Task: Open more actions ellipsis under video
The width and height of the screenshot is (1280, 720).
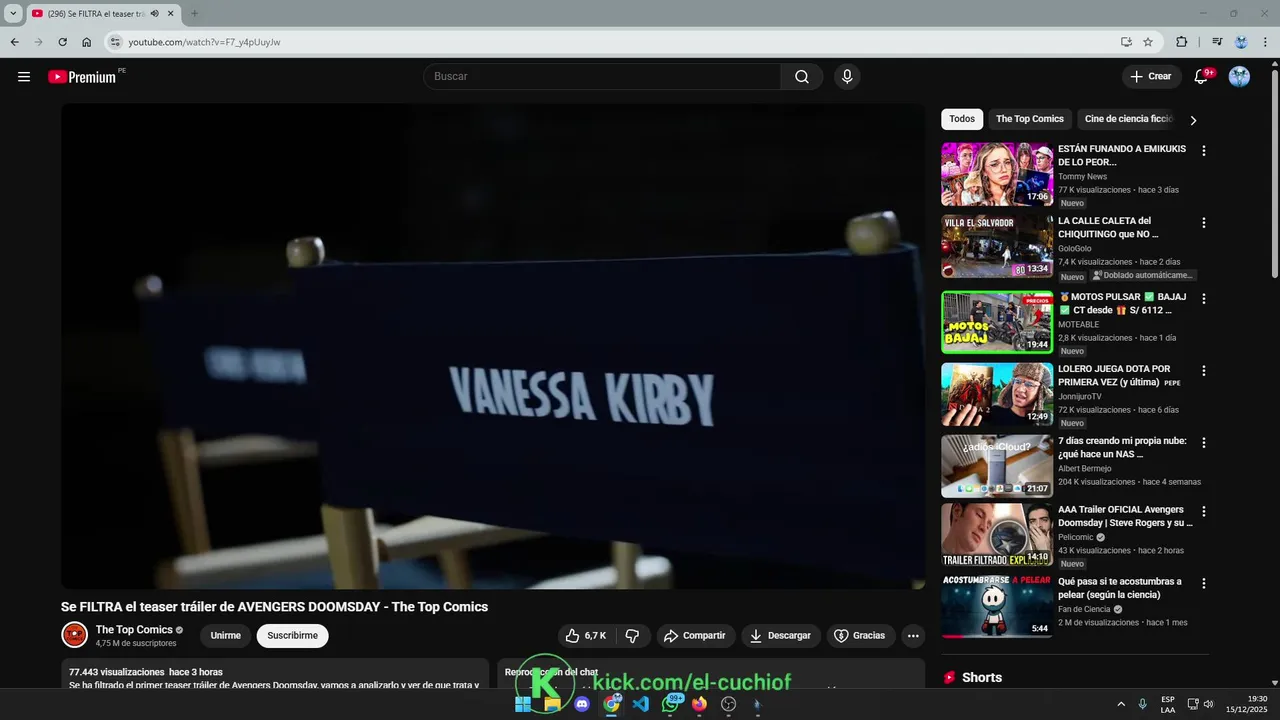Action: [x=912, y=636]
